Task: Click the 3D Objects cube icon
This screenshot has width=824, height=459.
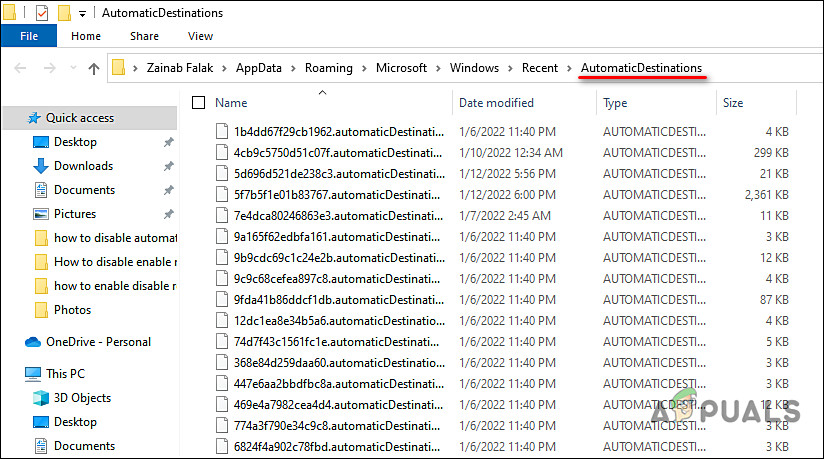Action: tap(41, 398)
